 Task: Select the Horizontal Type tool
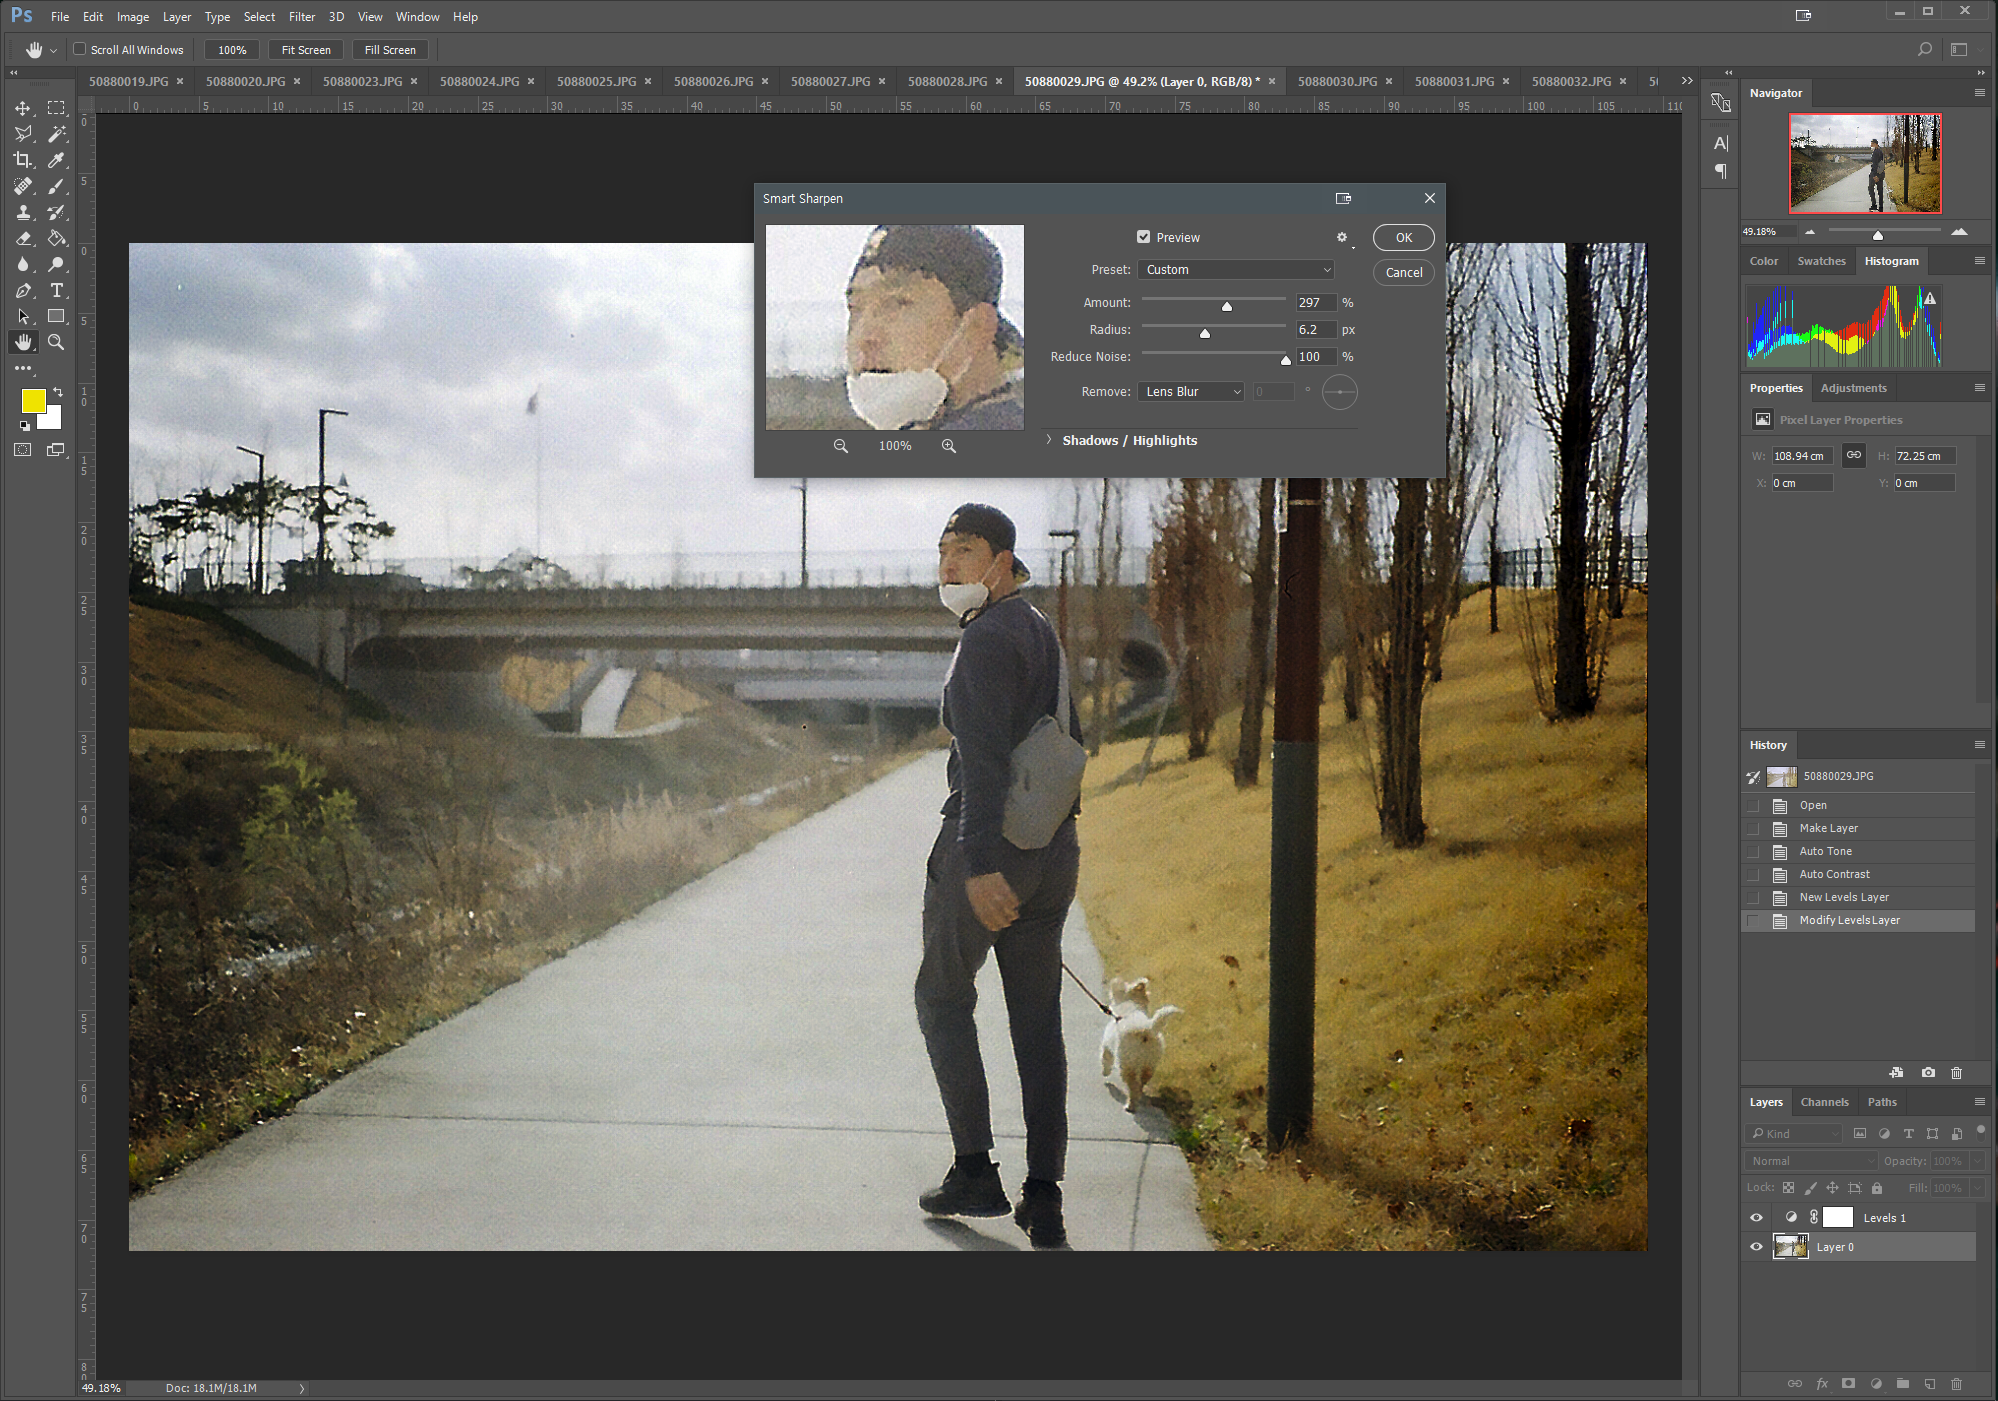pyautogui.click(x=57, y=290)
